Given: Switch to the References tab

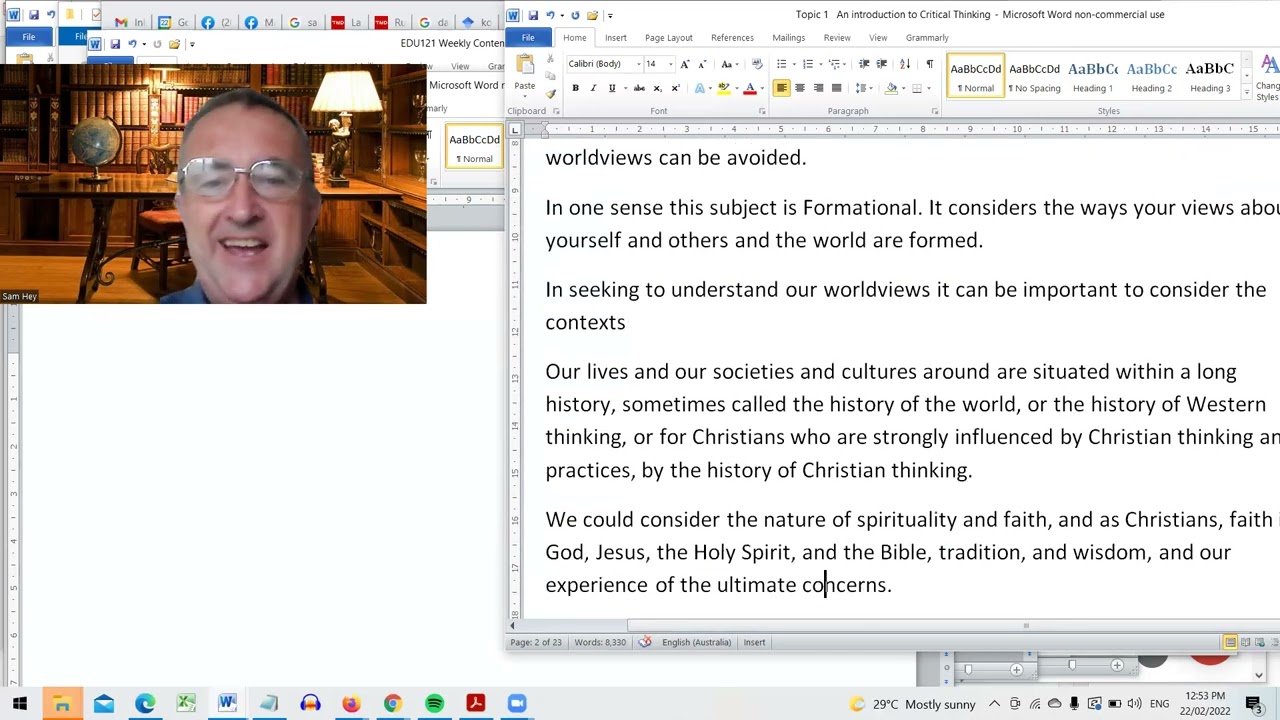Looking at the screenshot, I should [x=732, y=38].
